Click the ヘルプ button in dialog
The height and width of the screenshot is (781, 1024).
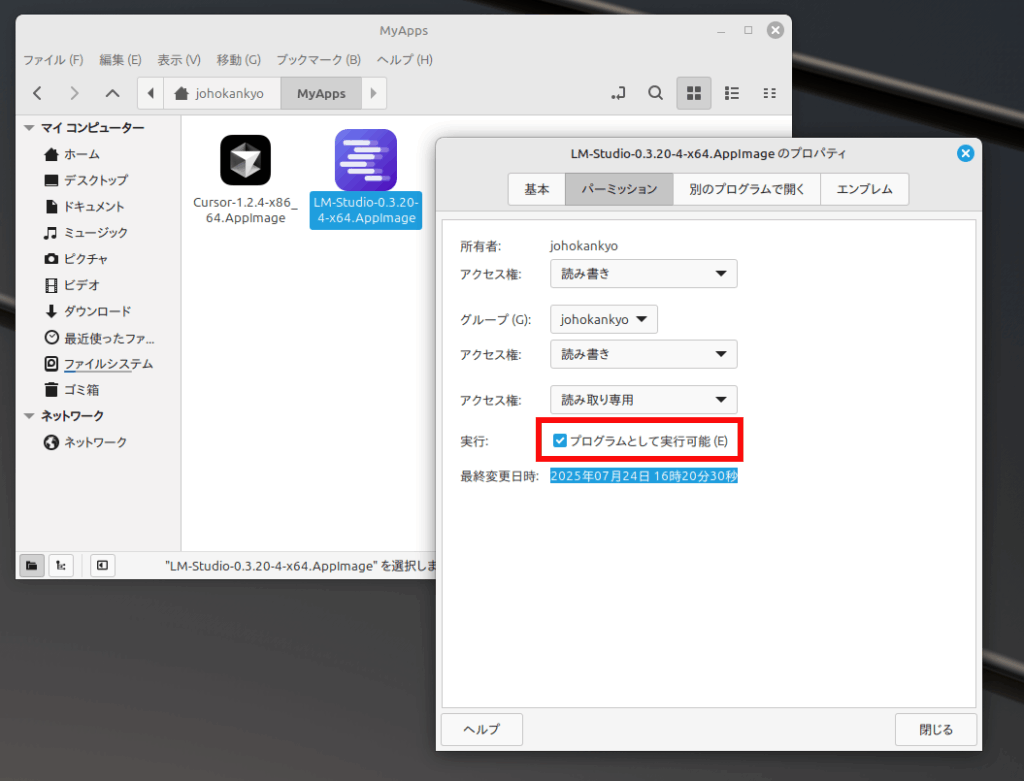(481, 729)
